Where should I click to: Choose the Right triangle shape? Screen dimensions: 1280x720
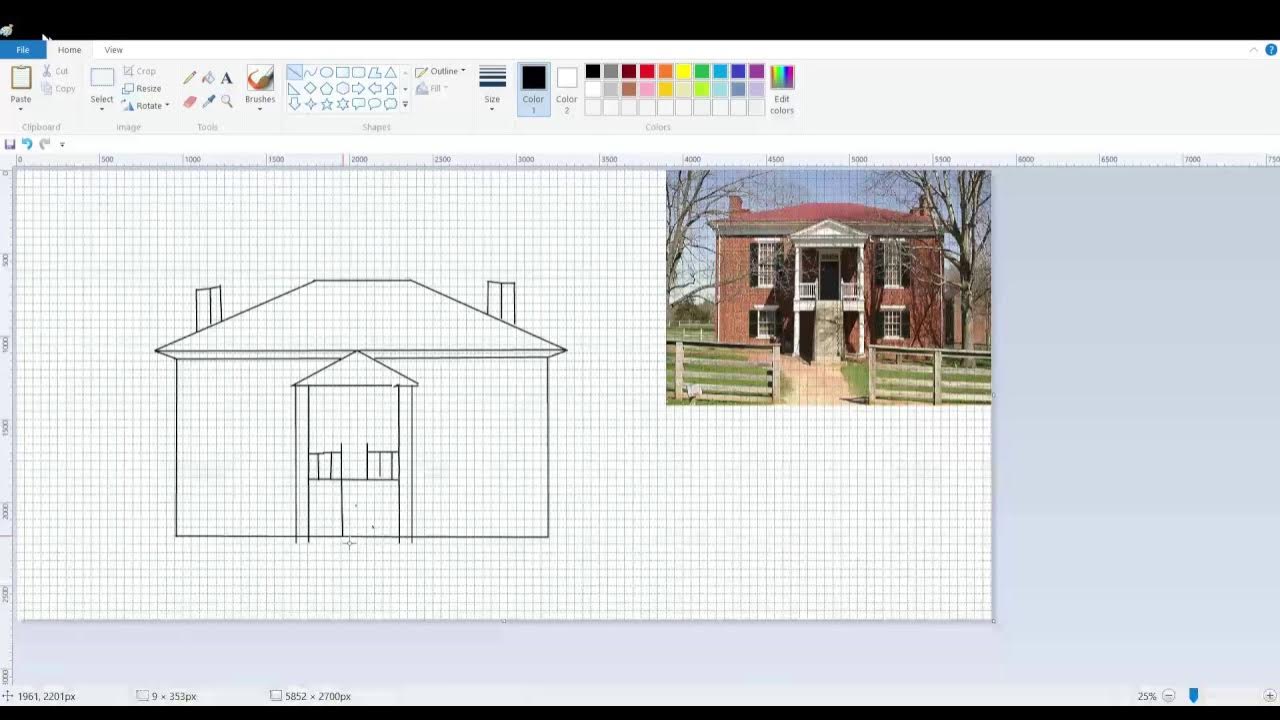pos(294,88)
